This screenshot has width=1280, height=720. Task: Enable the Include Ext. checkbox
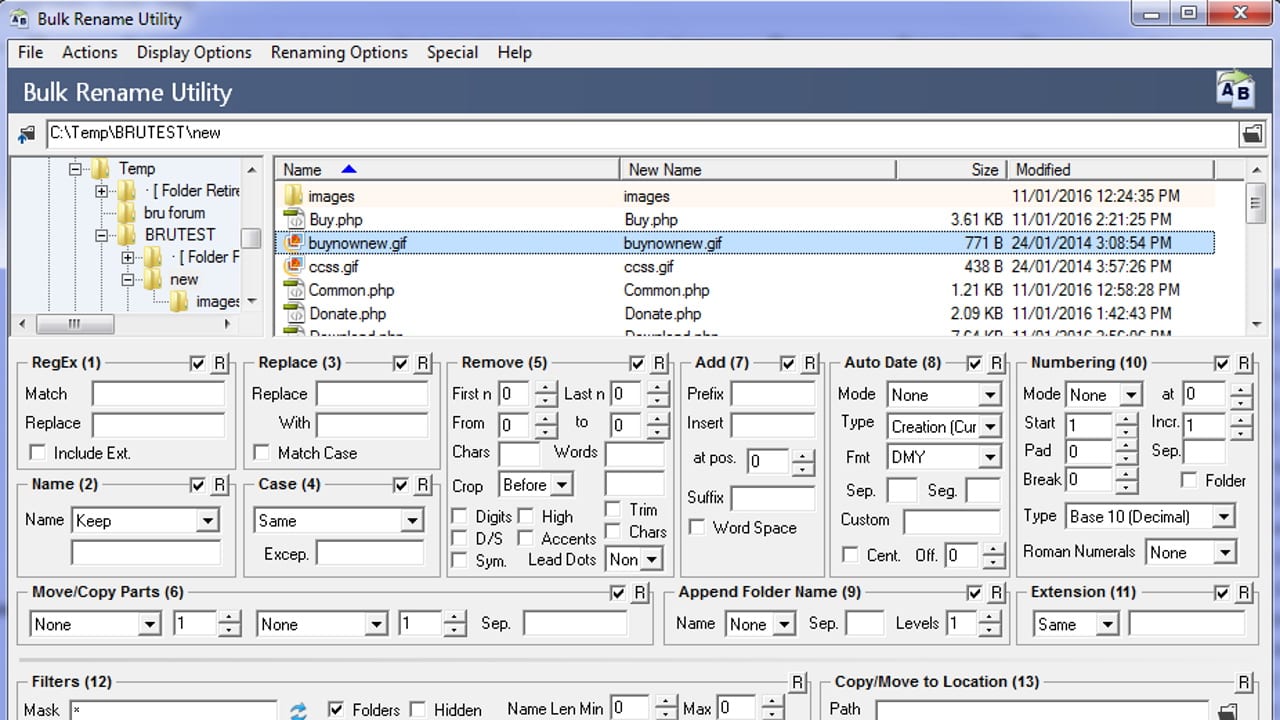tap(38, 453)
